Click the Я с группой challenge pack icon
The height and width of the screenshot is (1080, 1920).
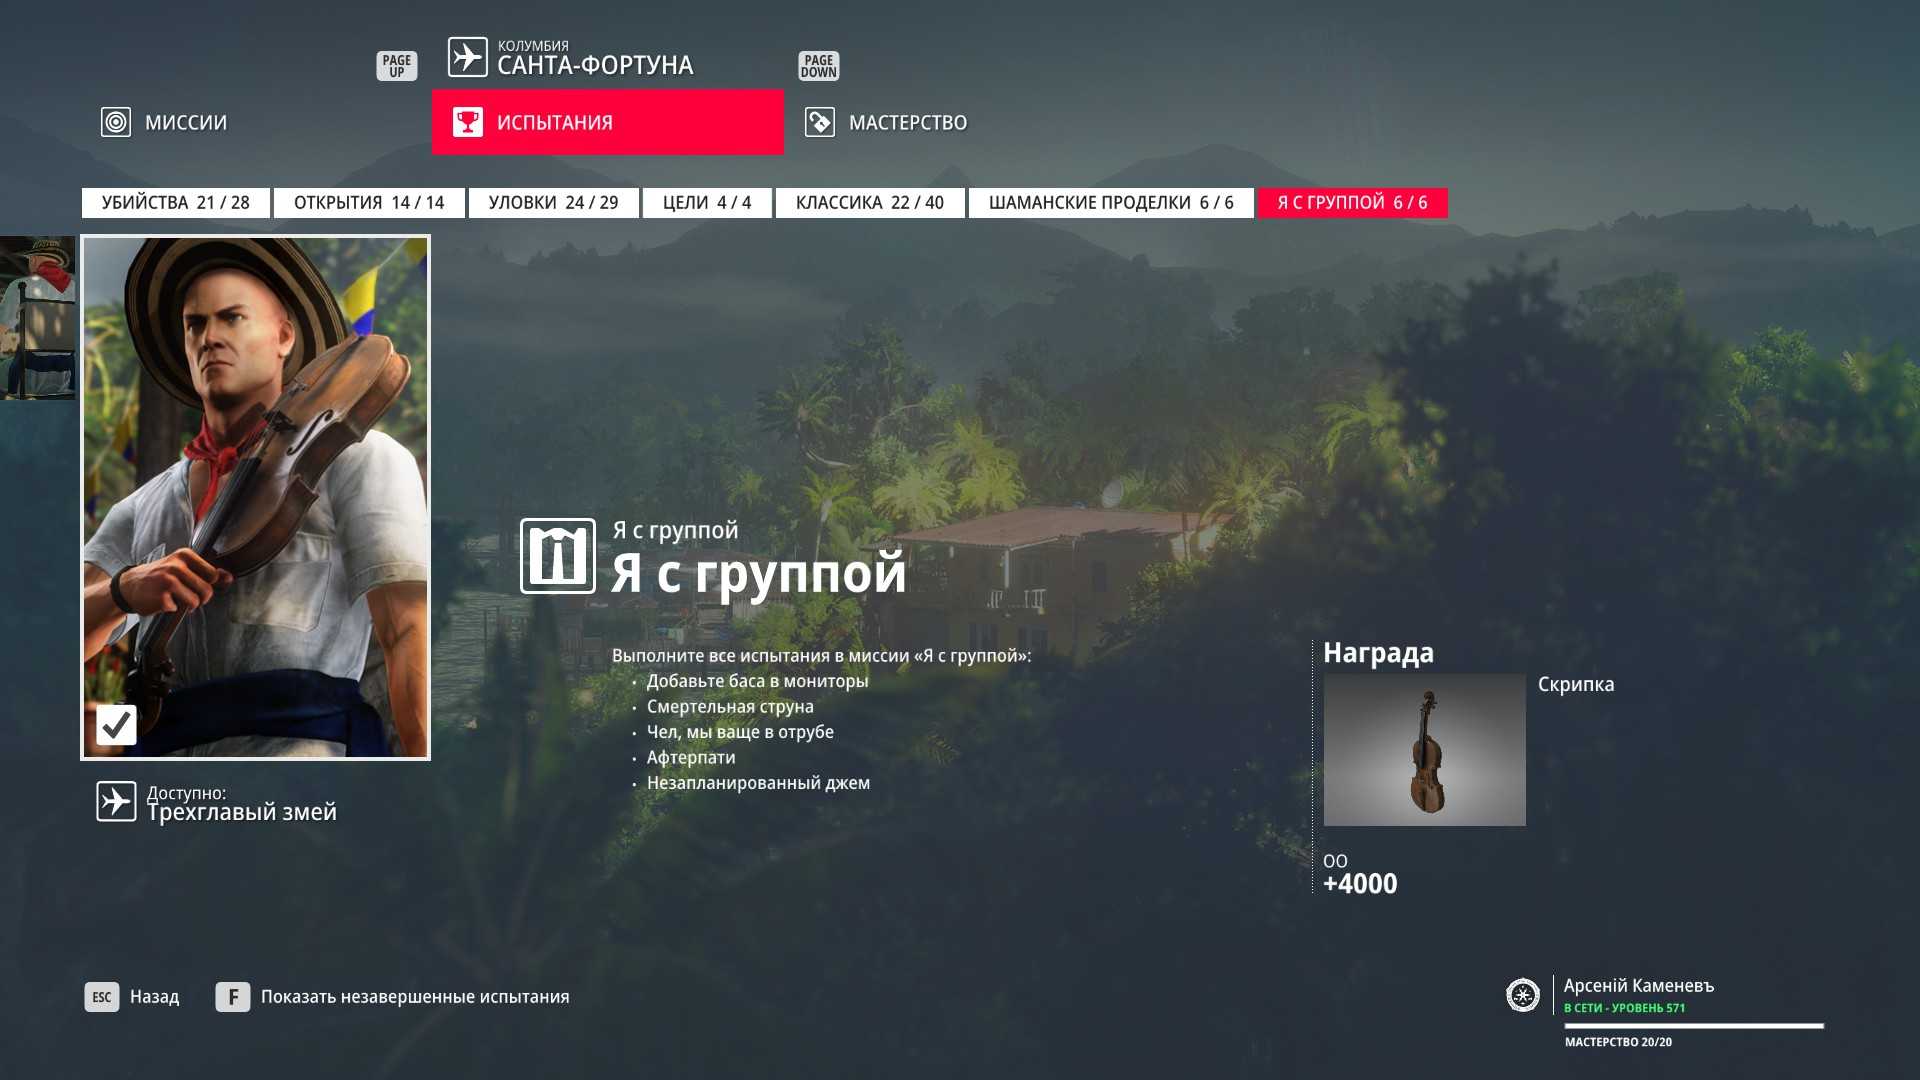[x=557, y=556]
